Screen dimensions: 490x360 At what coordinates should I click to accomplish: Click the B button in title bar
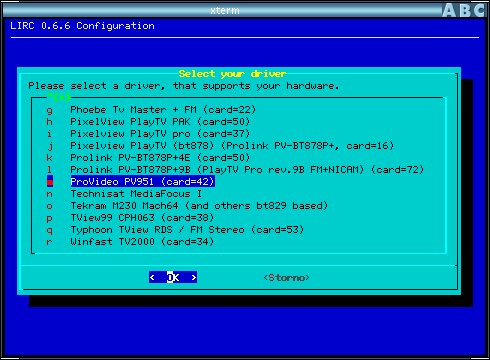pos(465,10)
